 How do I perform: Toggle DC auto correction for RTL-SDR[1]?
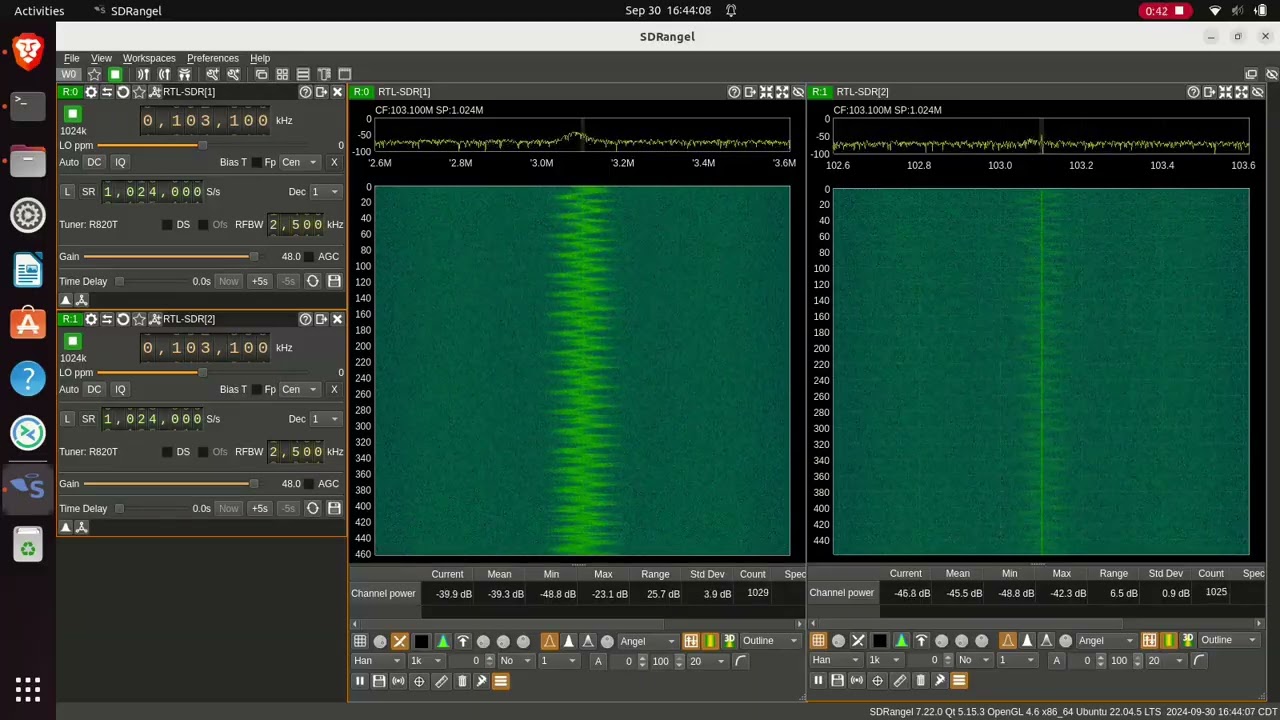pos(94,162)
